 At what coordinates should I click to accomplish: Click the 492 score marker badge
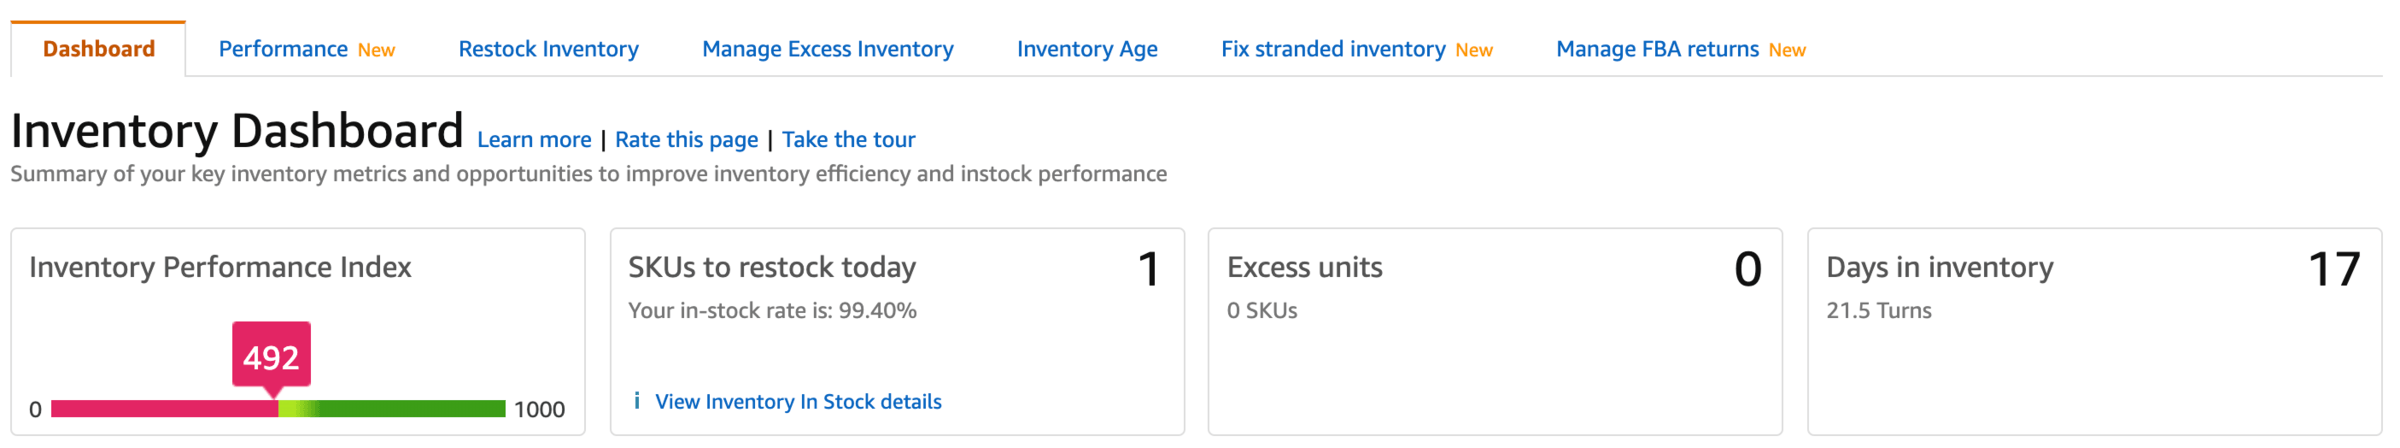tap(271, 355)
